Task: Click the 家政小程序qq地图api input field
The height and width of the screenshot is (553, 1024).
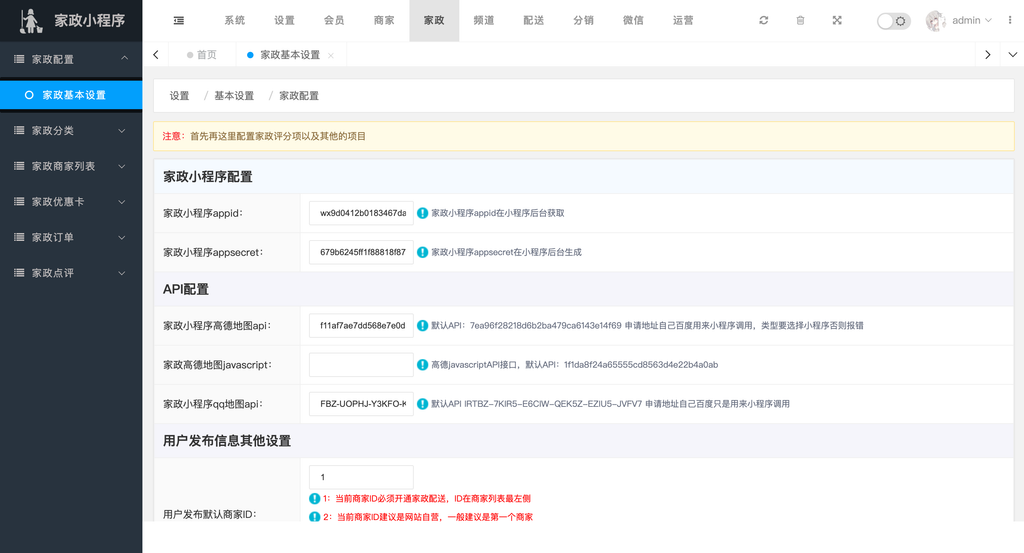Action: pos(361,403)
